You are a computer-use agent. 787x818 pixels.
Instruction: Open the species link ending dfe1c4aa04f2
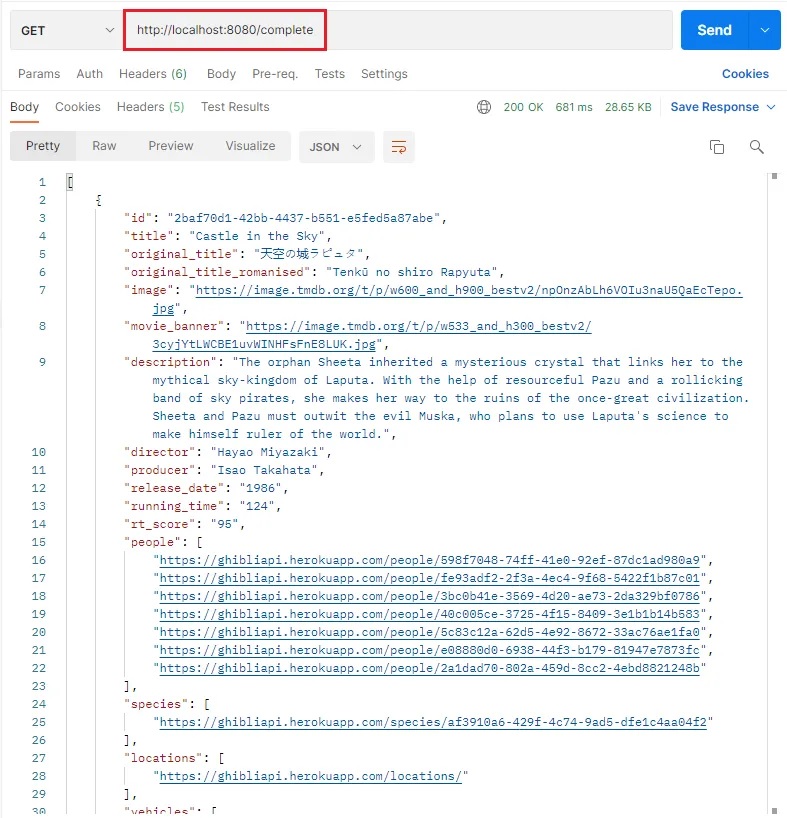click(x=433, y=722)
